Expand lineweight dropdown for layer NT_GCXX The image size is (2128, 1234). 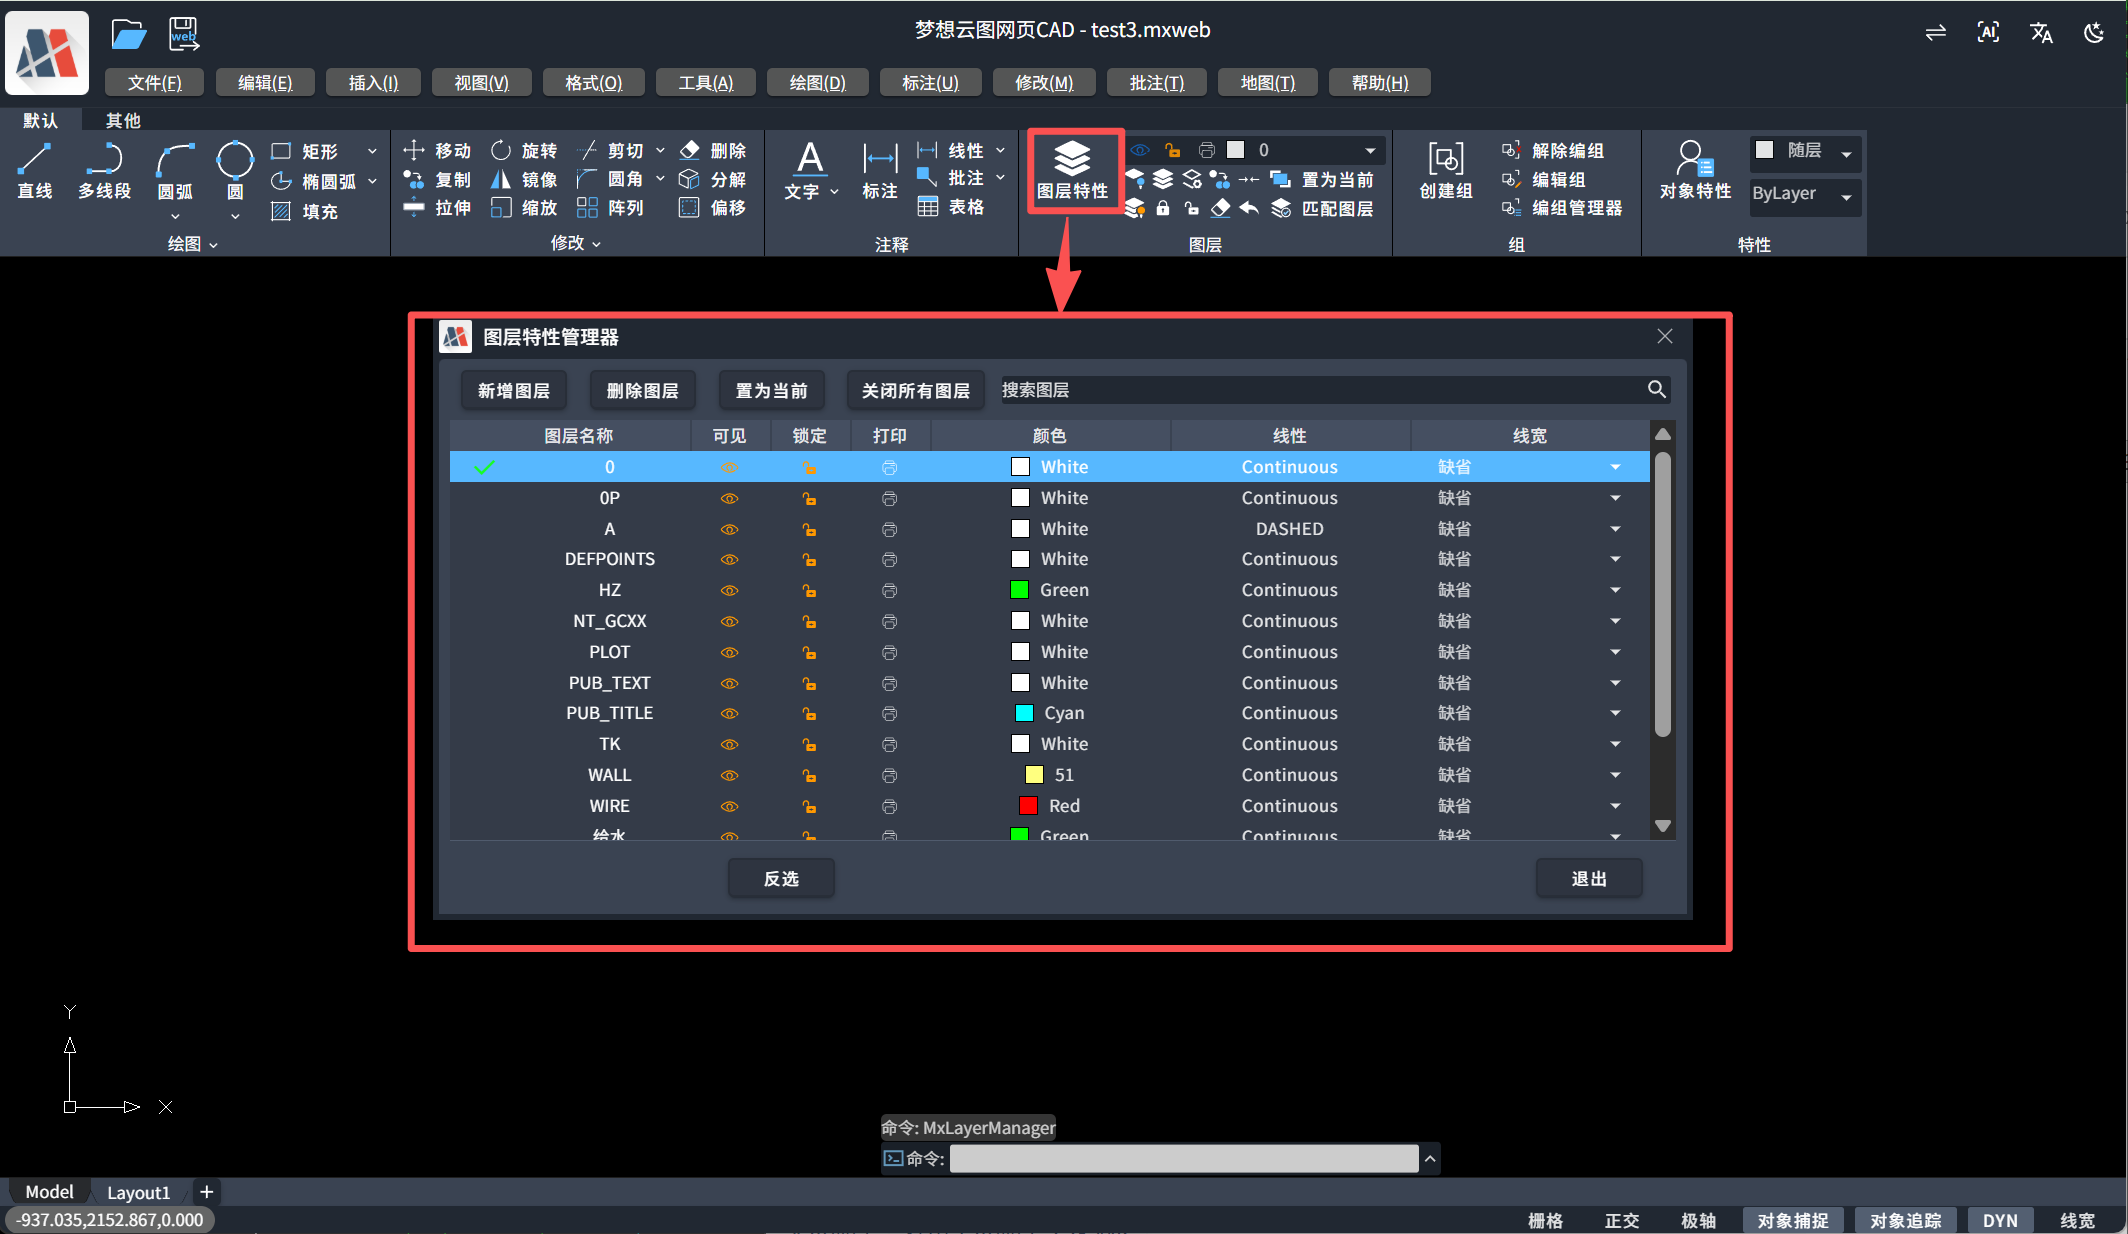(1615, 621)
